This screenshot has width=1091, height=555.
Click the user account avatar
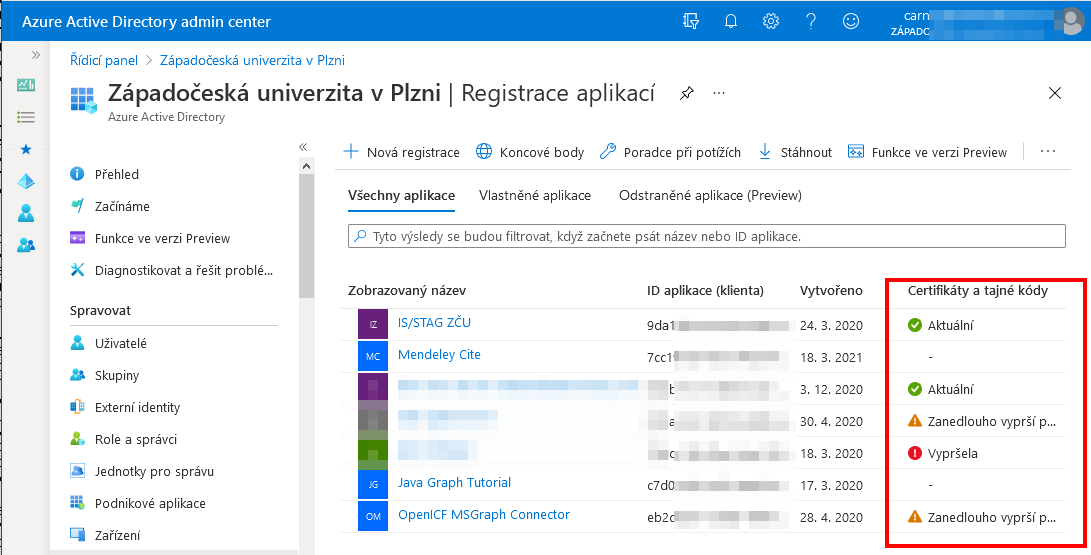1069,22
